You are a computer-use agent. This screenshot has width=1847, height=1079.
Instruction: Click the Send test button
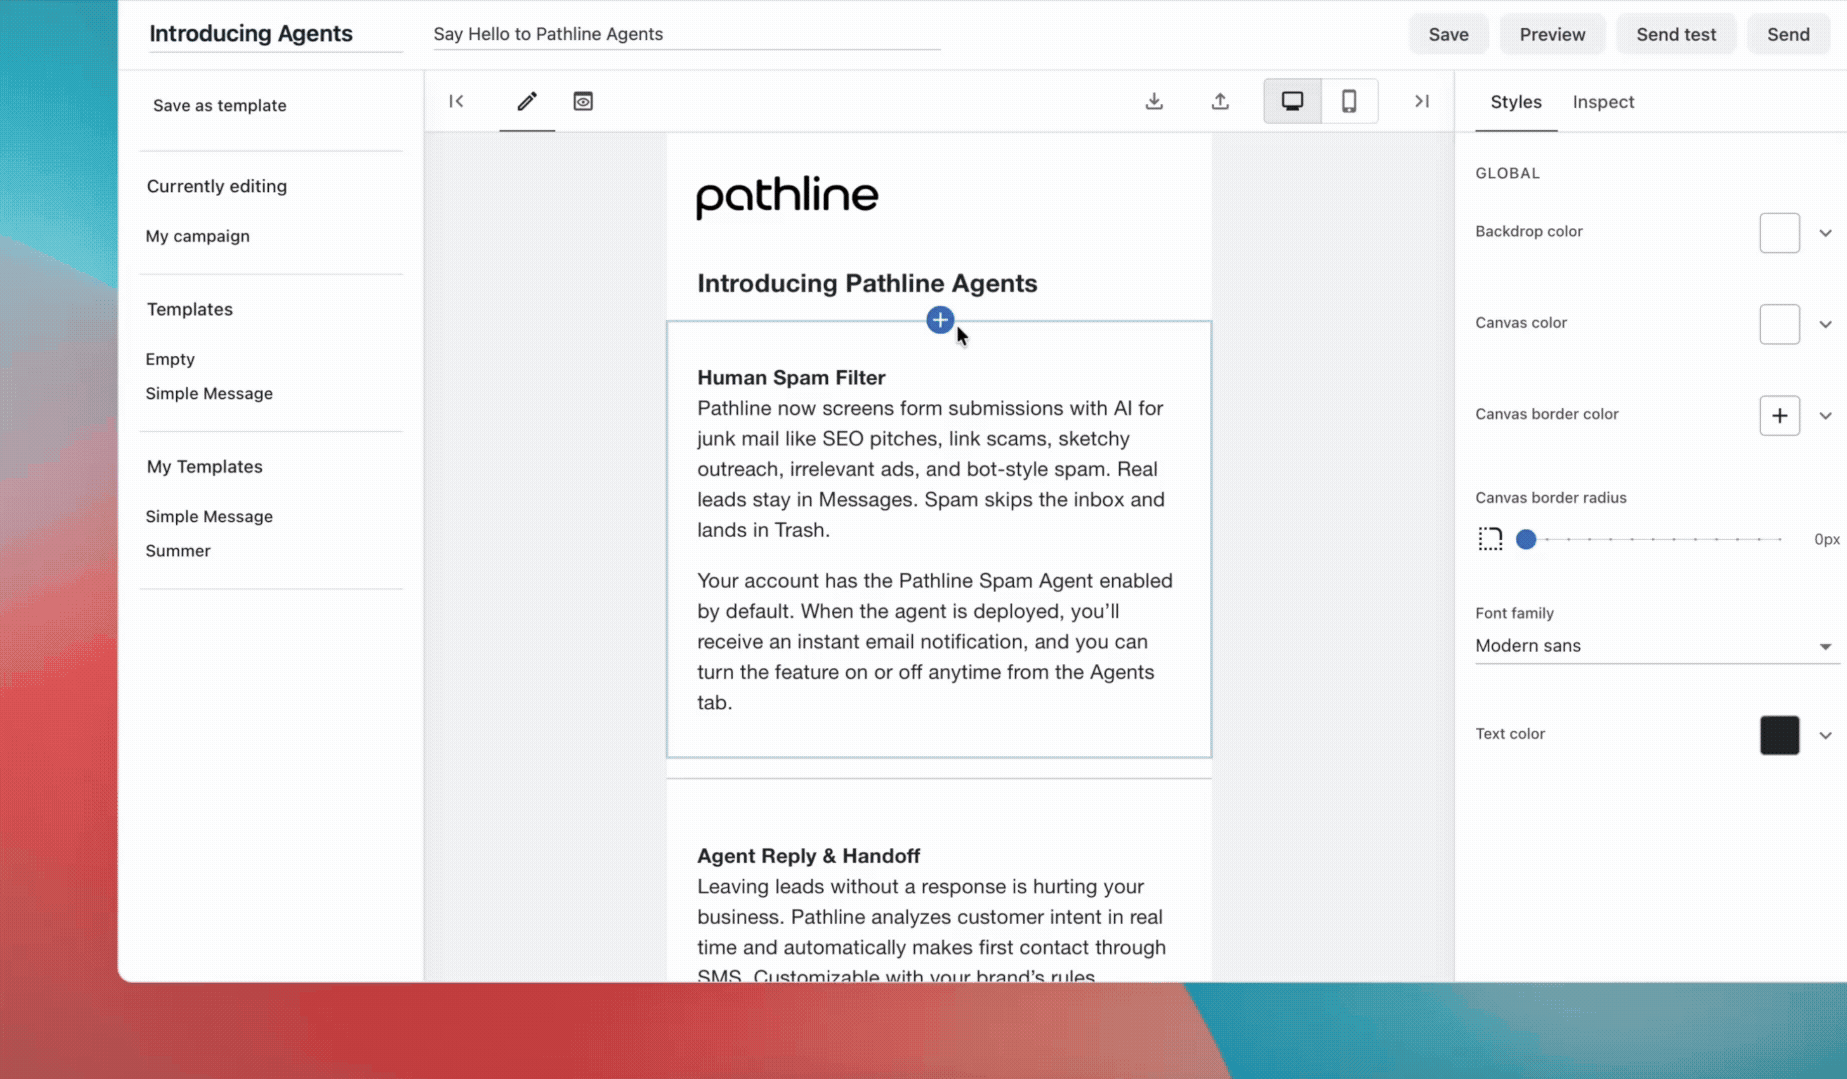(x=1676, y=34)
